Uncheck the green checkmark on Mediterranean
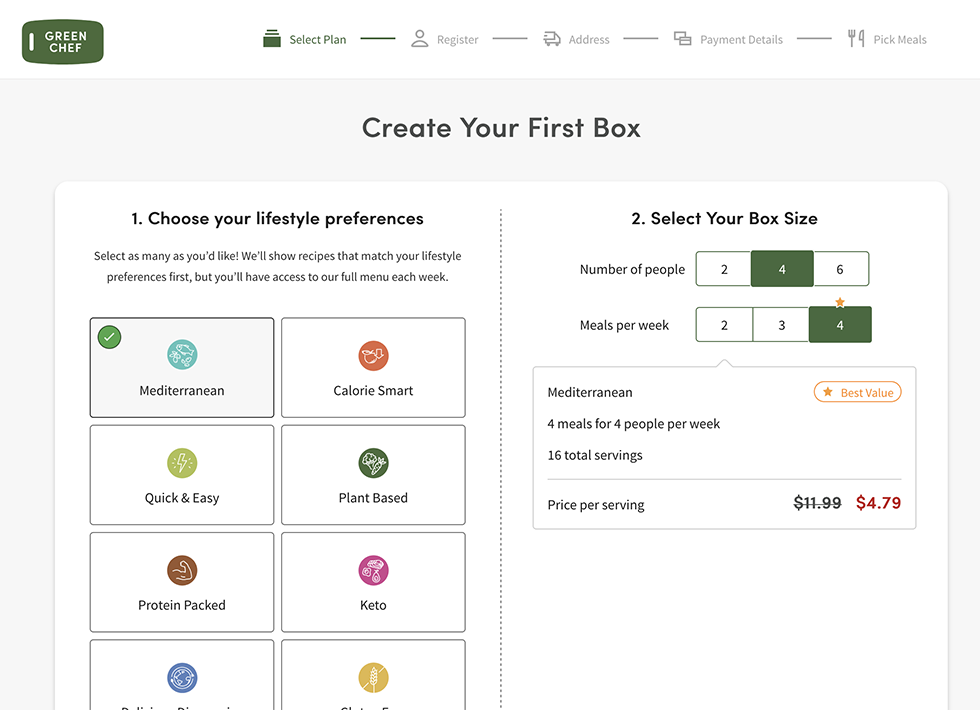The height and width of the screenshot is (710, 980). 109,337
